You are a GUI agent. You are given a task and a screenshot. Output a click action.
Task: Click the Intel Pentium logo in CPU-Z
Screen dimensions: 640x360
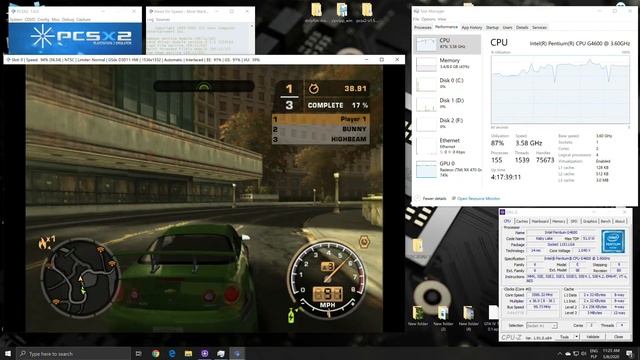coord(613,241)
